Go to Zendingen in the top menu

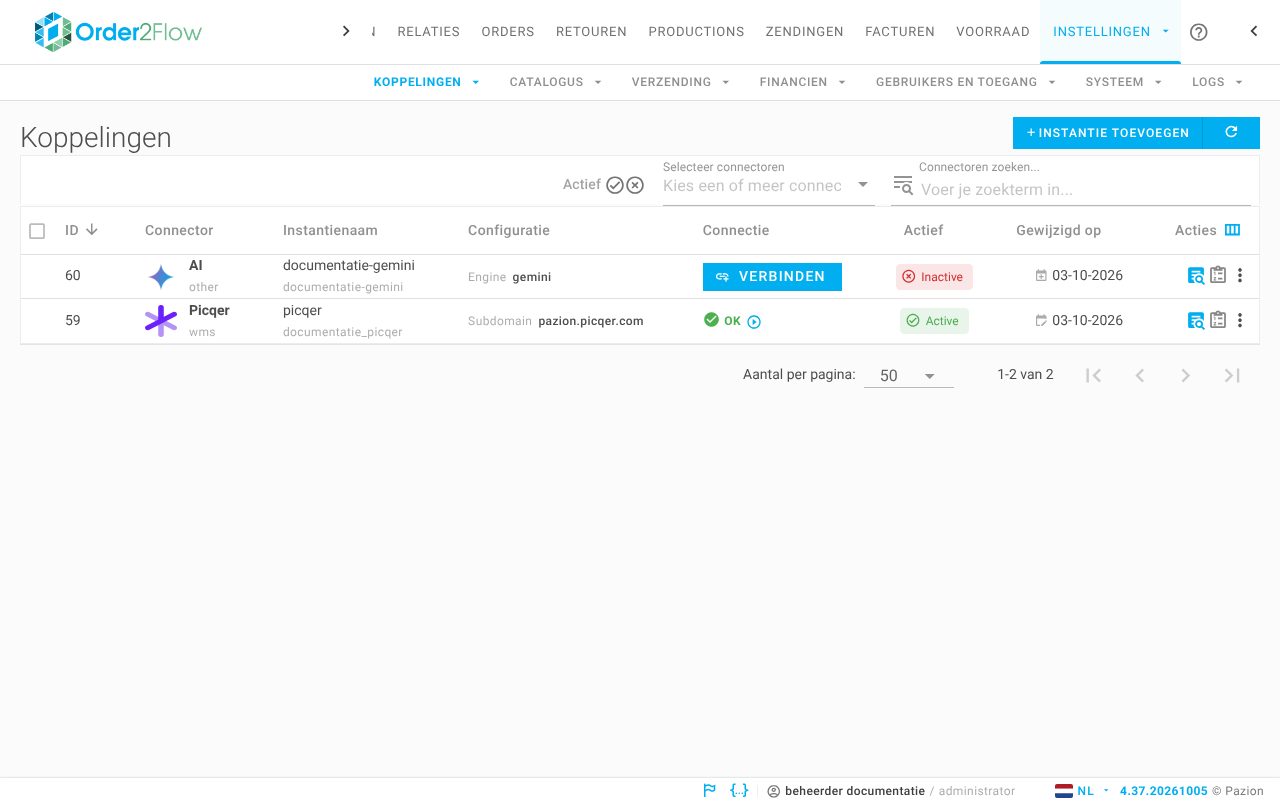coord(805,32)
